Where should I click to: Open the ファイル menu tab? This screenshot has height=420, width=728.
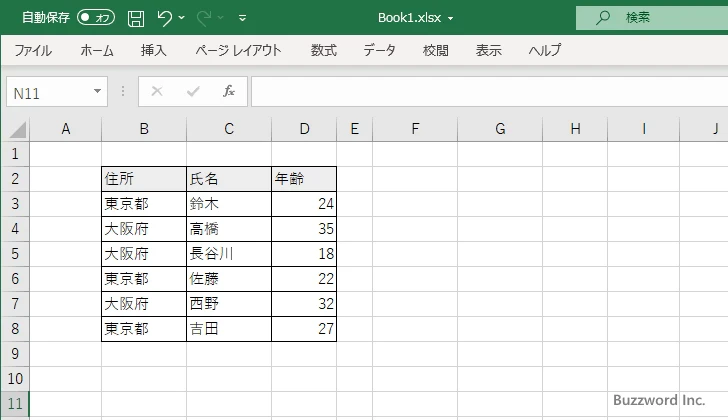point(33,50)
